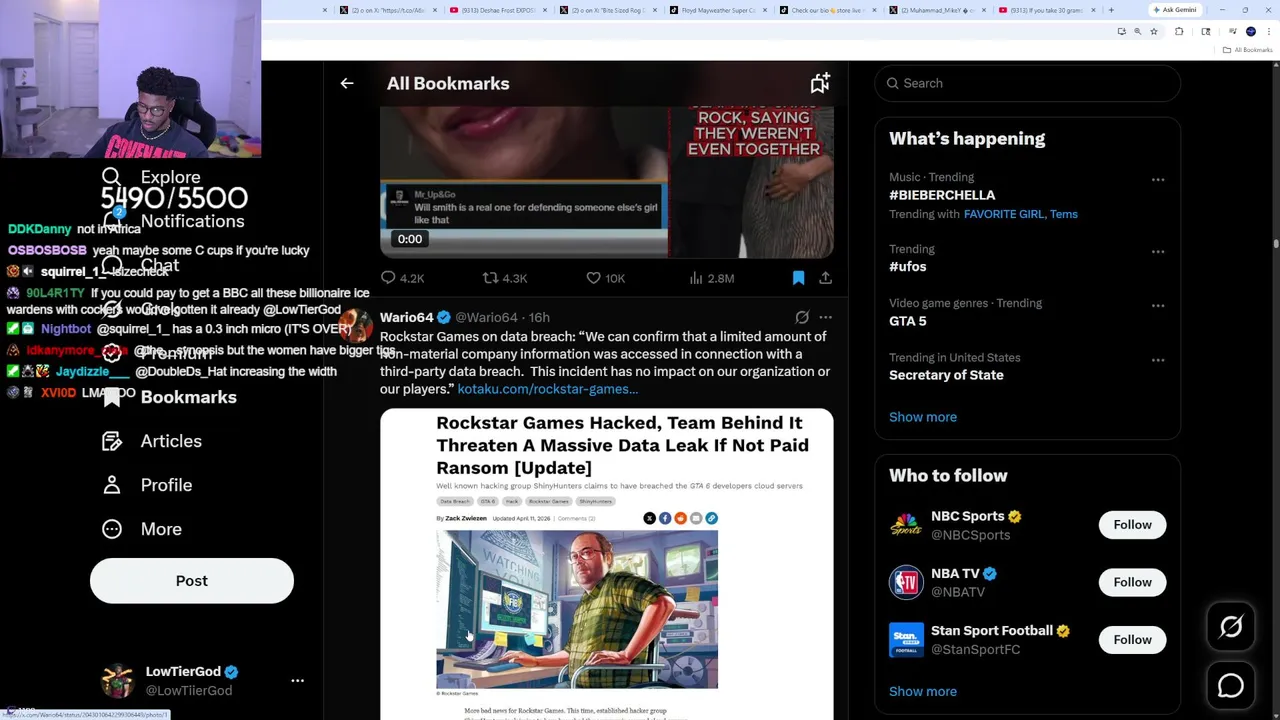Open the three-dot menu on Wario64's post
1280x720 pixels.
tap(825, 317)
